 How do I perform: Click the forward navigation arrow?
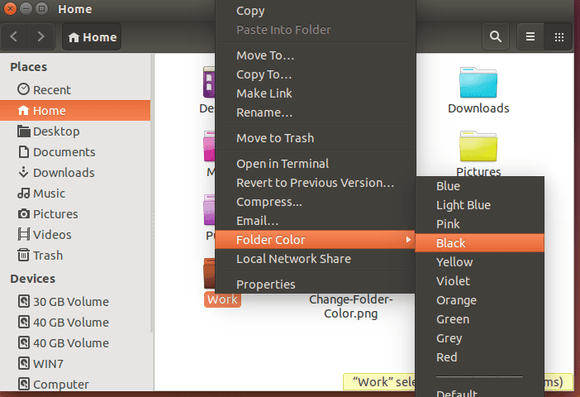41,37
